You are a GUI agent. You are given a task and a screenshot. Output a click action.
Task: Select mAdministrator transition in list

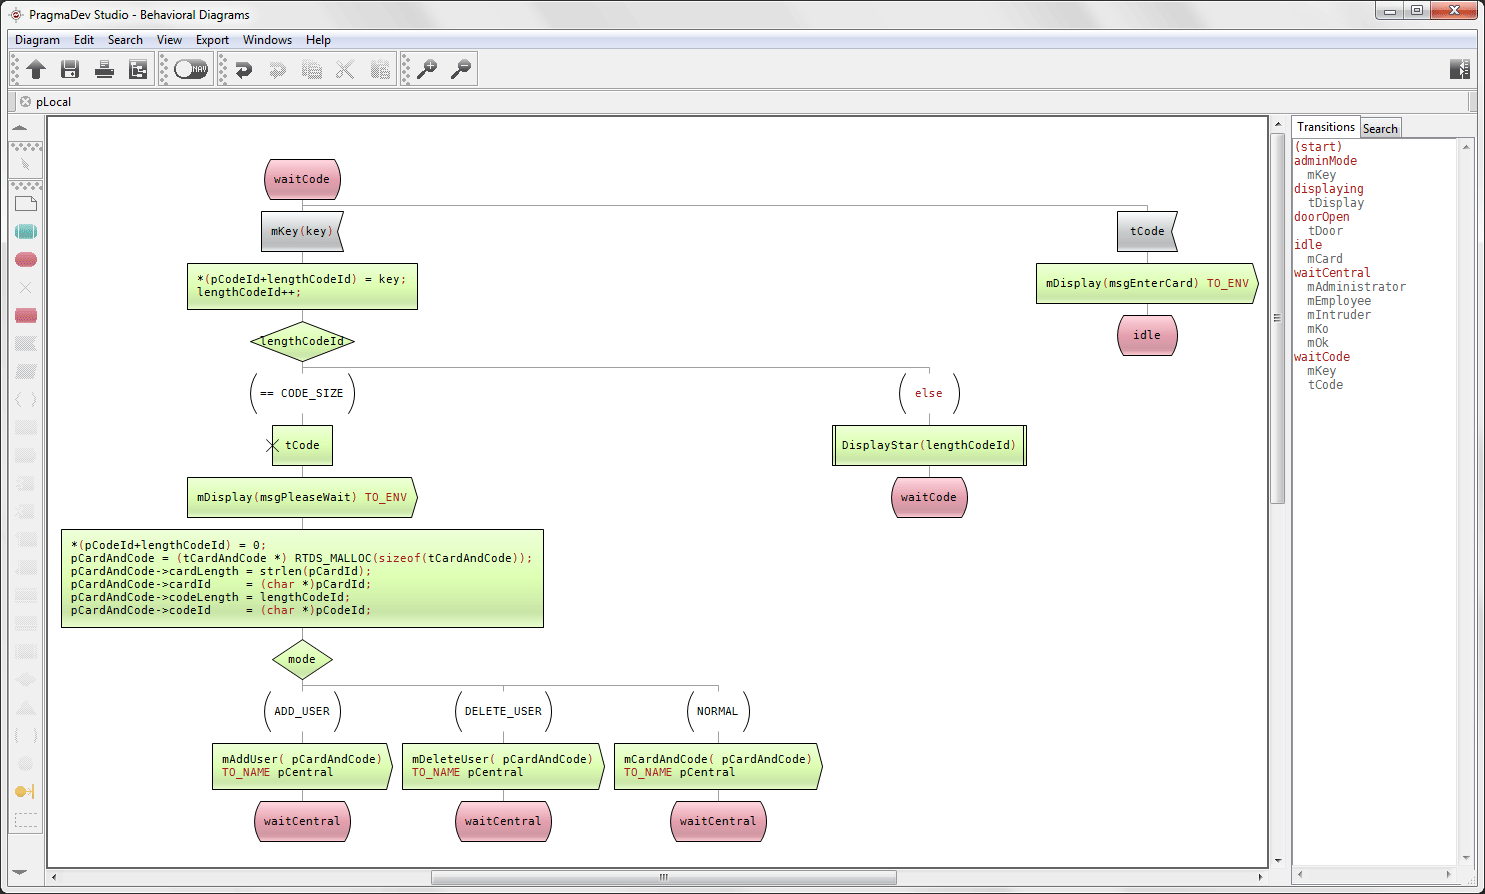pos(1356,287)
